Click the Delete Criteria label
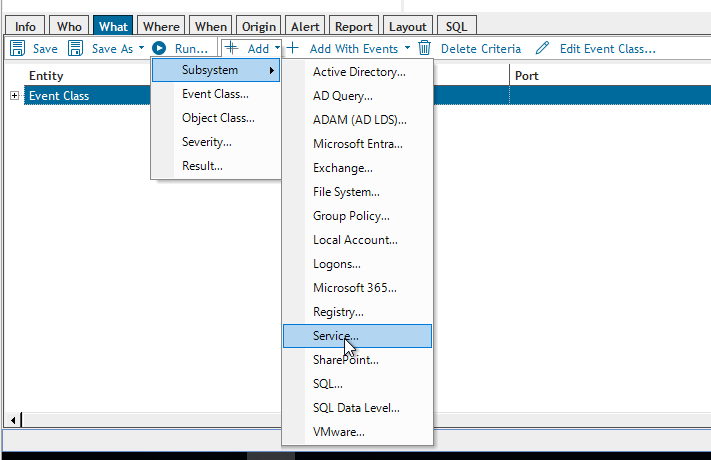The height and width of the screenshot is (460, 711). click(481, 49)
